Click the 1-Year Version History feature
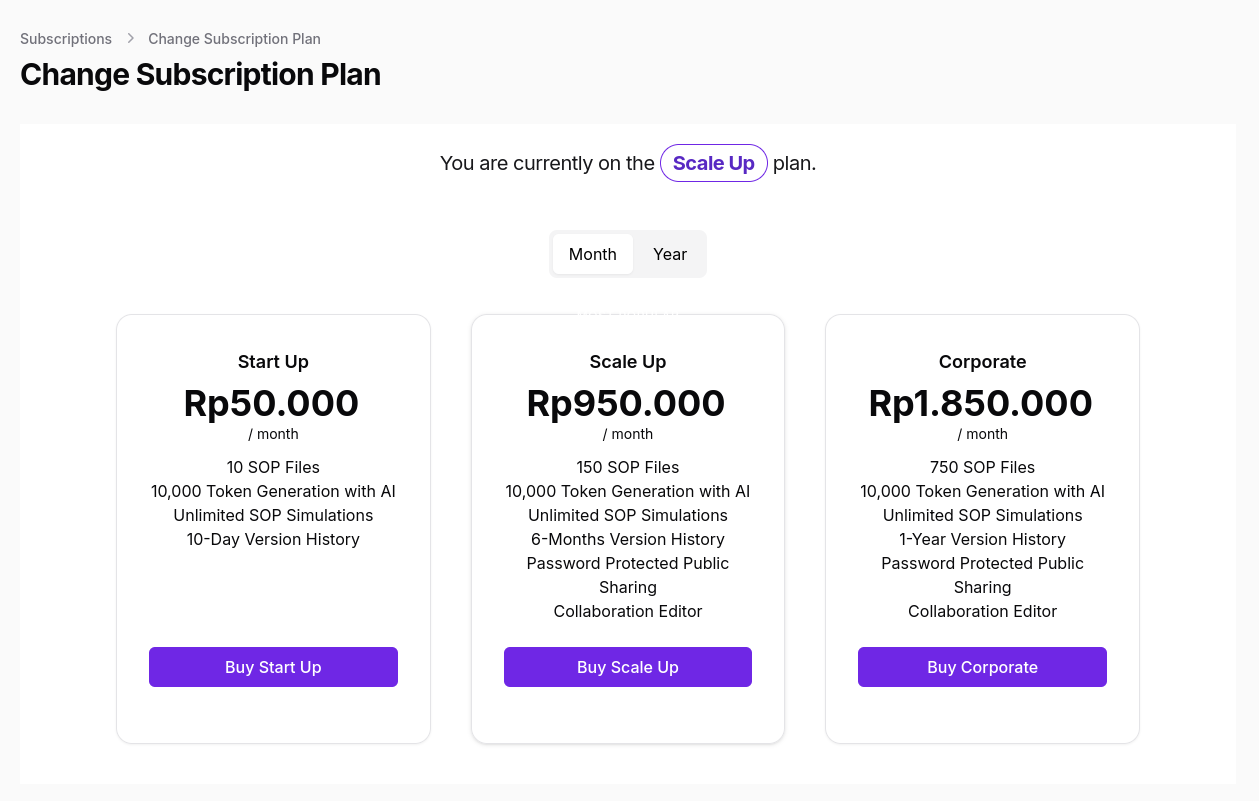The image size is (1259, 801). point(982,539)
